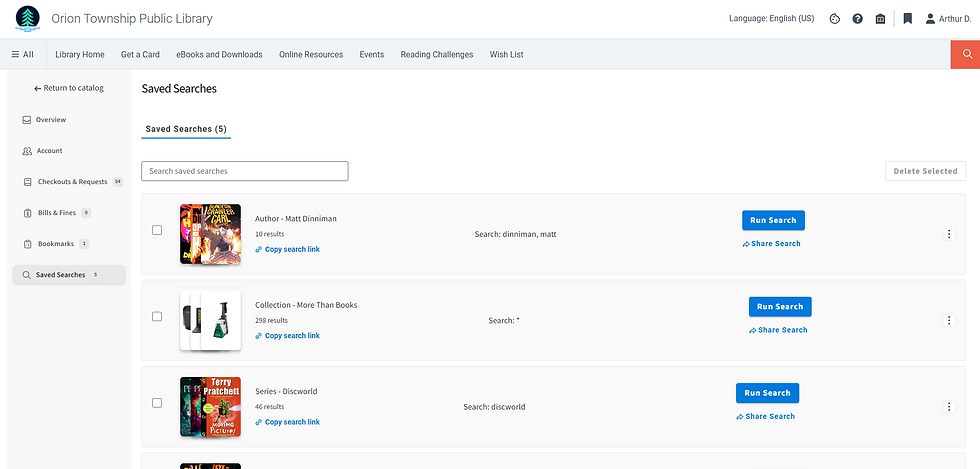Open cookie settings icon in header
The width and height of the screenshot is (980, 469).
tap(834, 19)
